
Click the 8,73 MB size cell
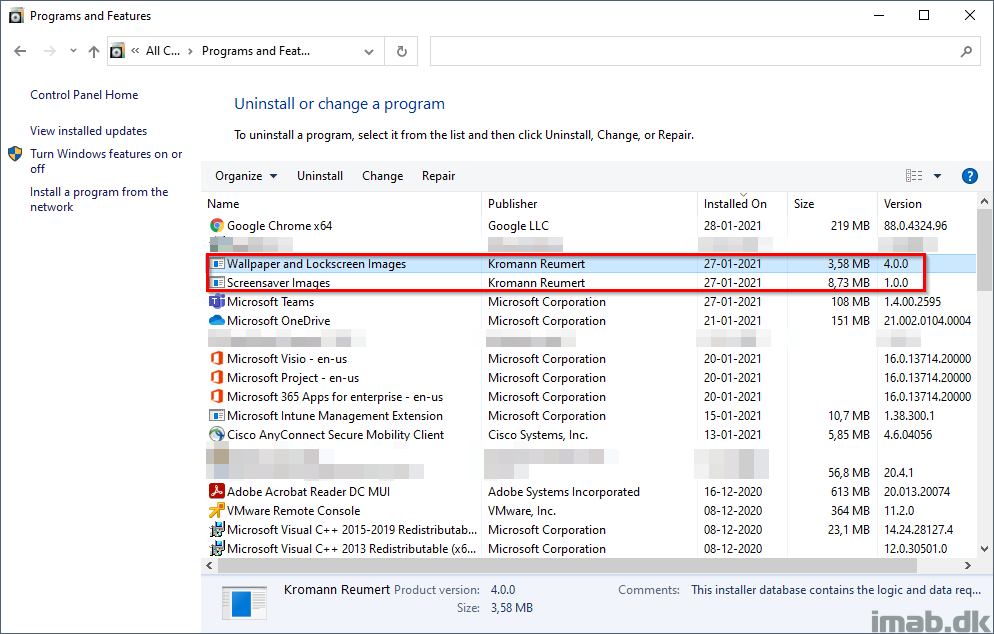point(848,283)
